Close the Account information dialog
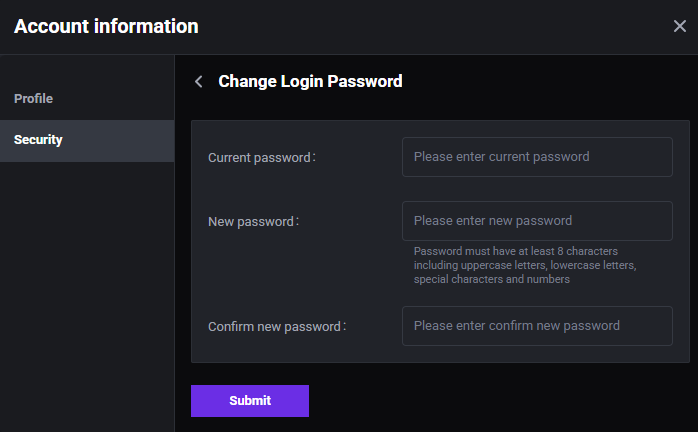This screenshot has height=432, width=698. (680, 26)
